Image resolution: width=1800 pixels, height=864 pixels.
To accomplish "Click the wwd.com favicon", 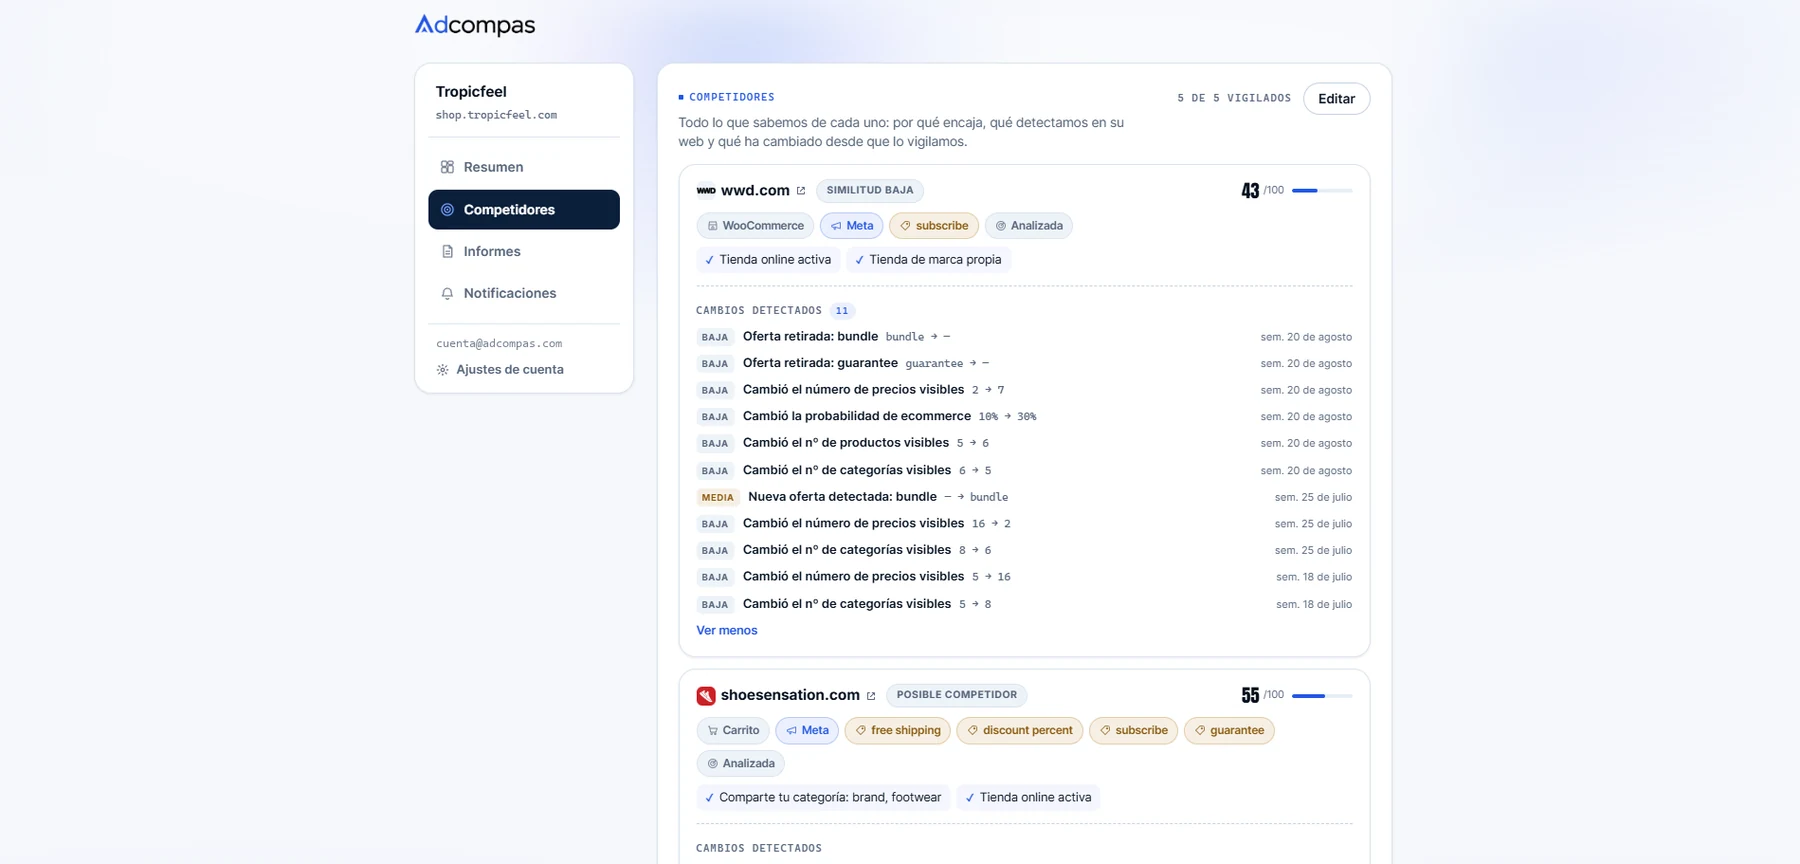I will [706, 191].
